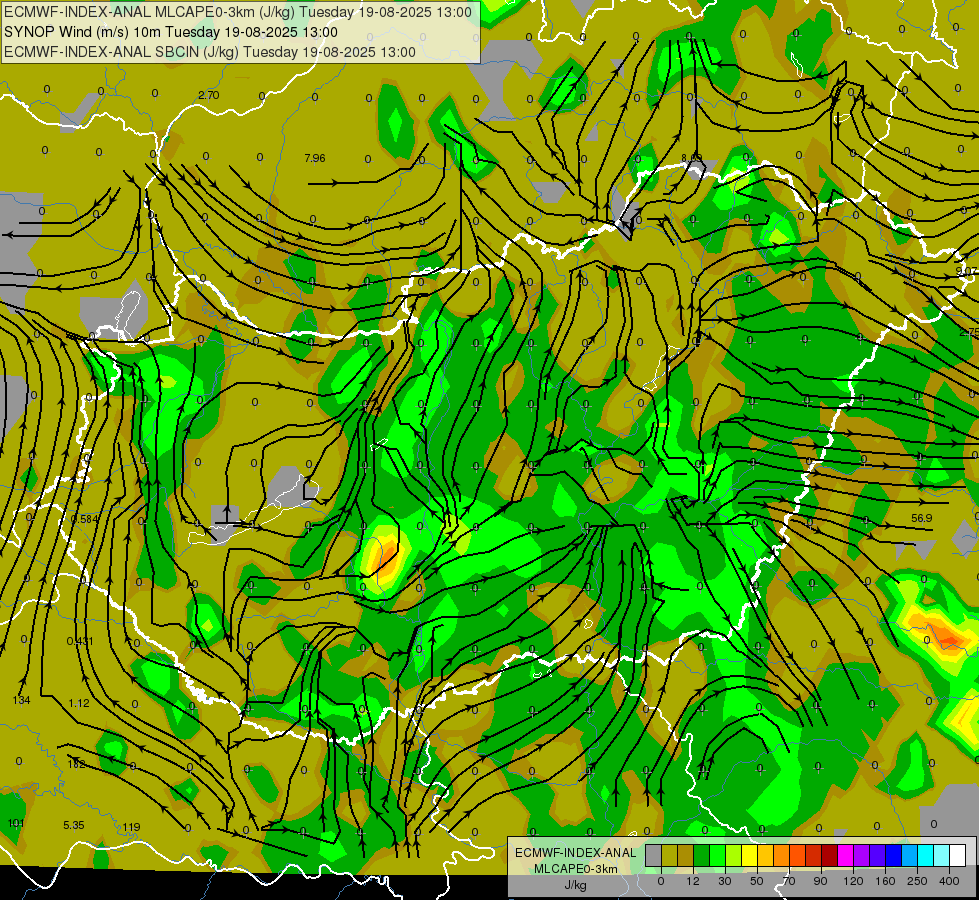Screen dimensions: 979x900
Task: Select the SYNOP Wind 10m header line
Action: click(x=171, y=32)
